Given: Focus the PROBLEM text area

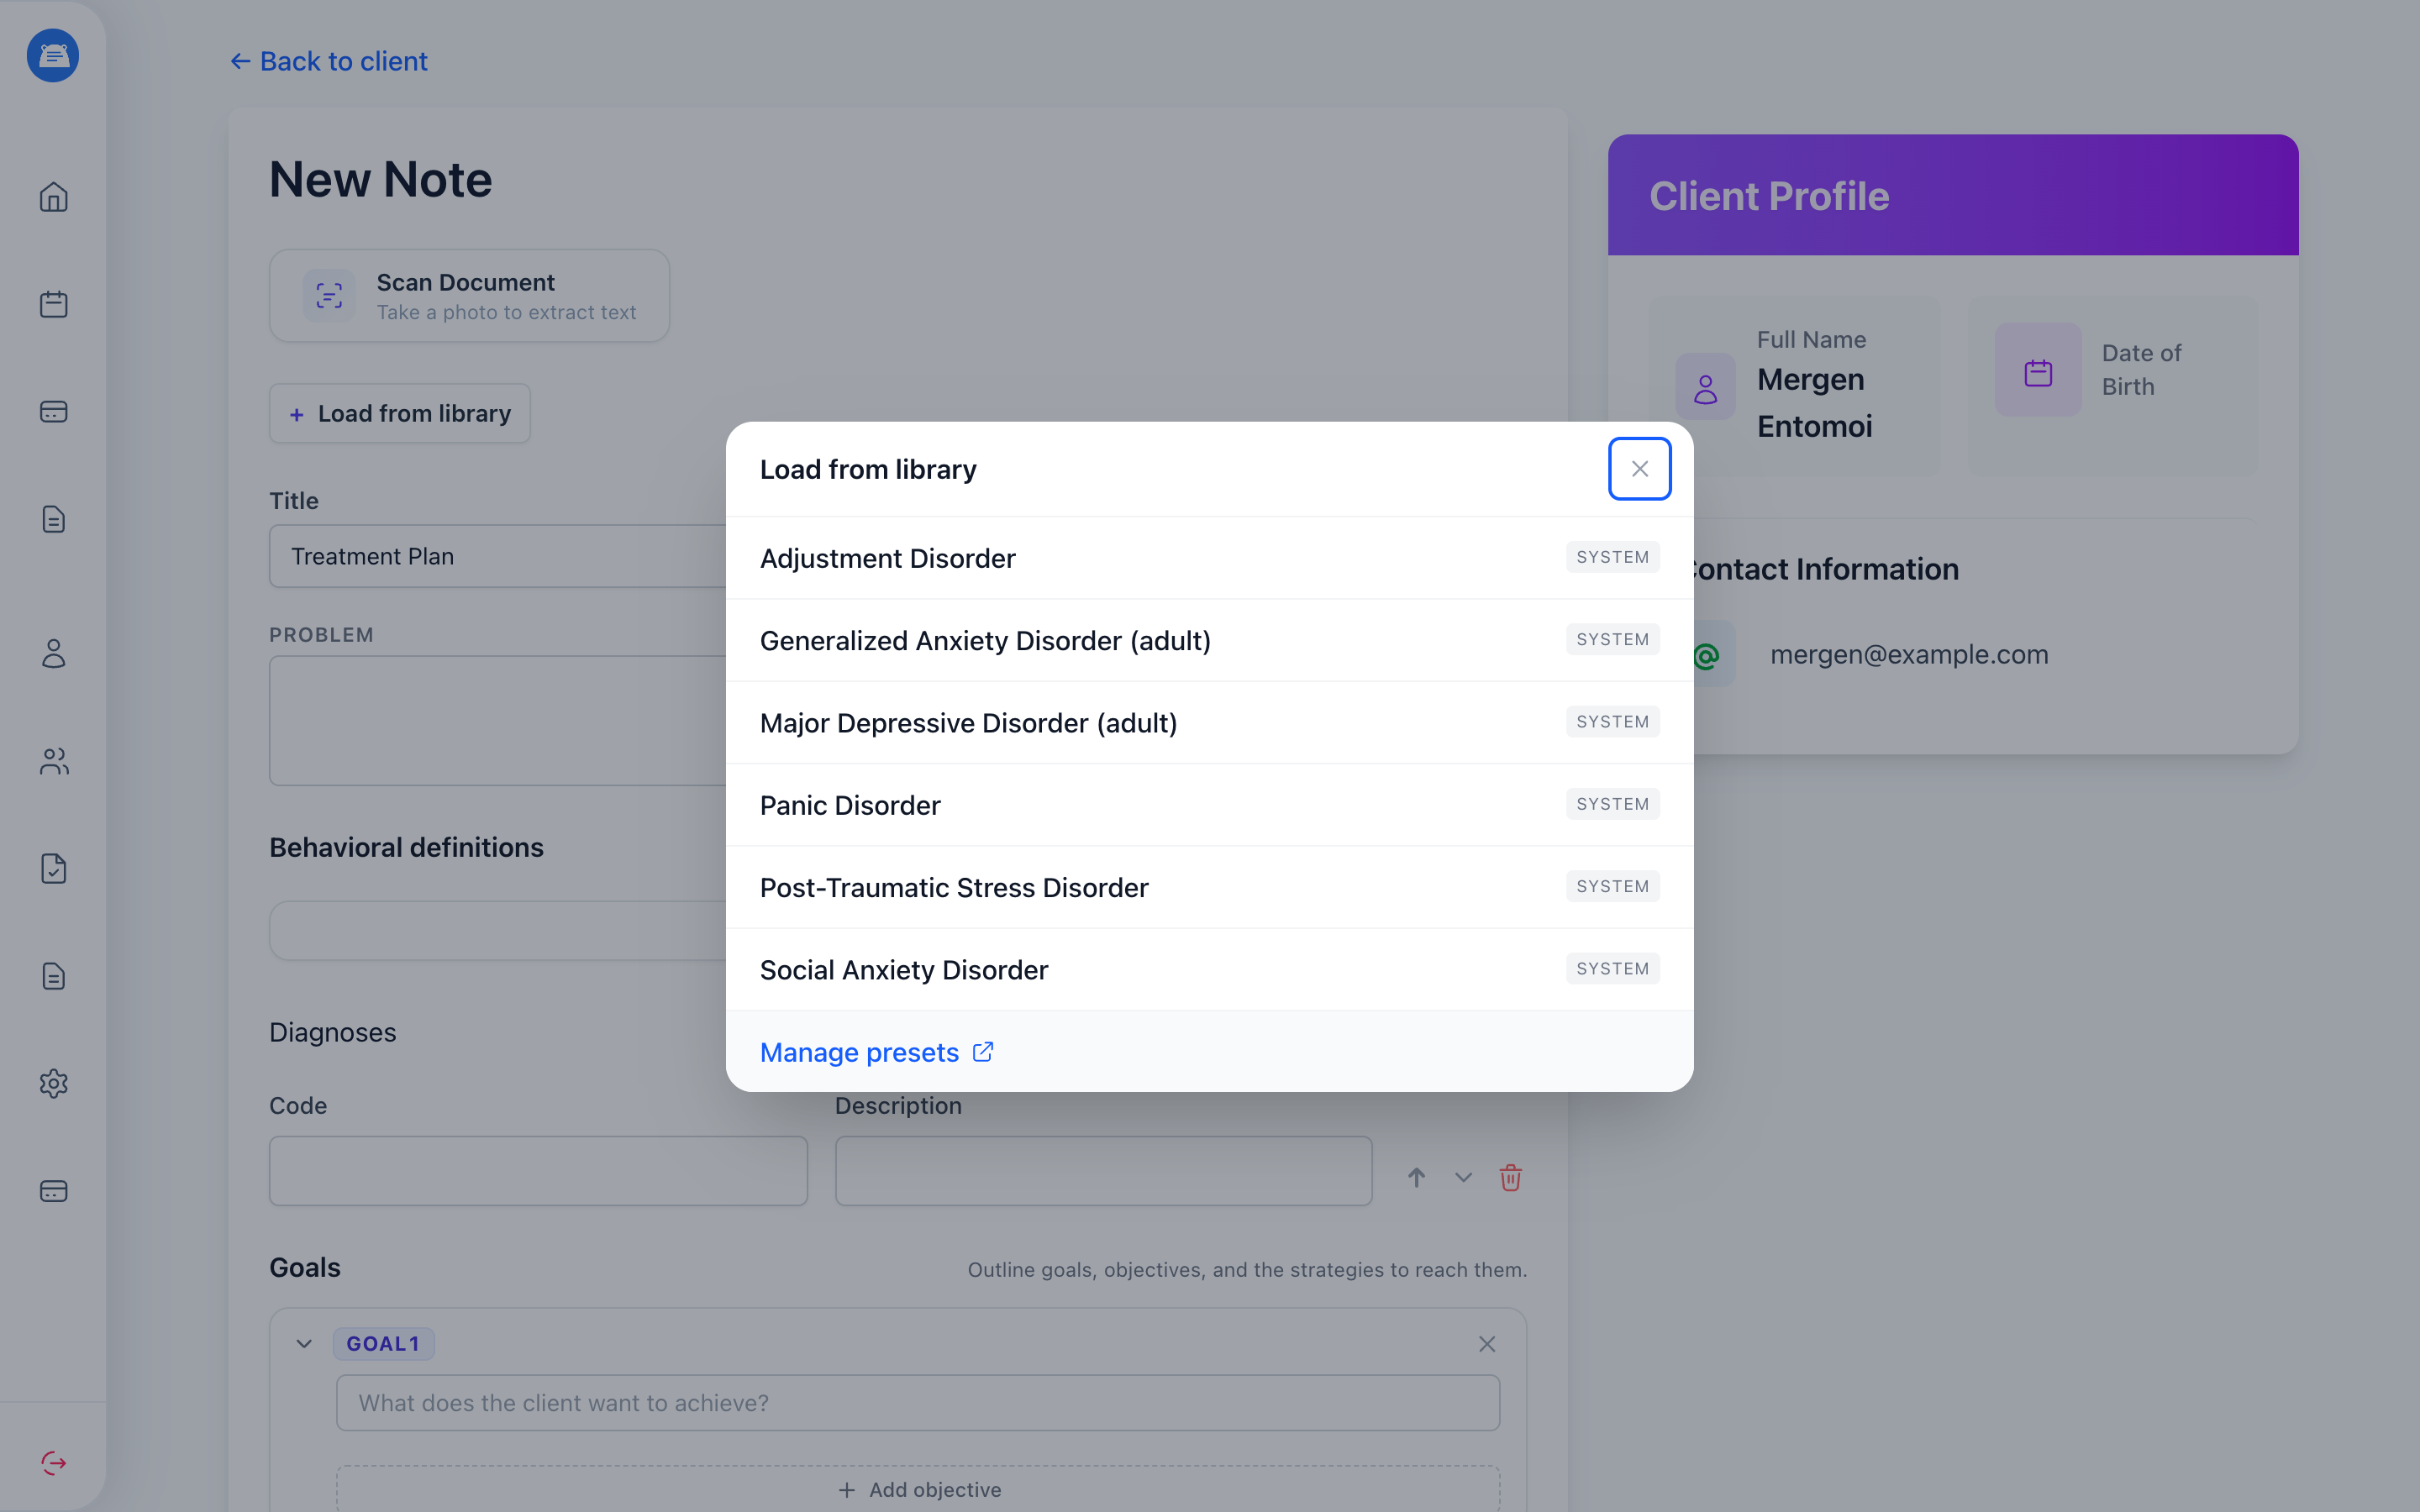Looking at the screenshot, I should point(498,720).
